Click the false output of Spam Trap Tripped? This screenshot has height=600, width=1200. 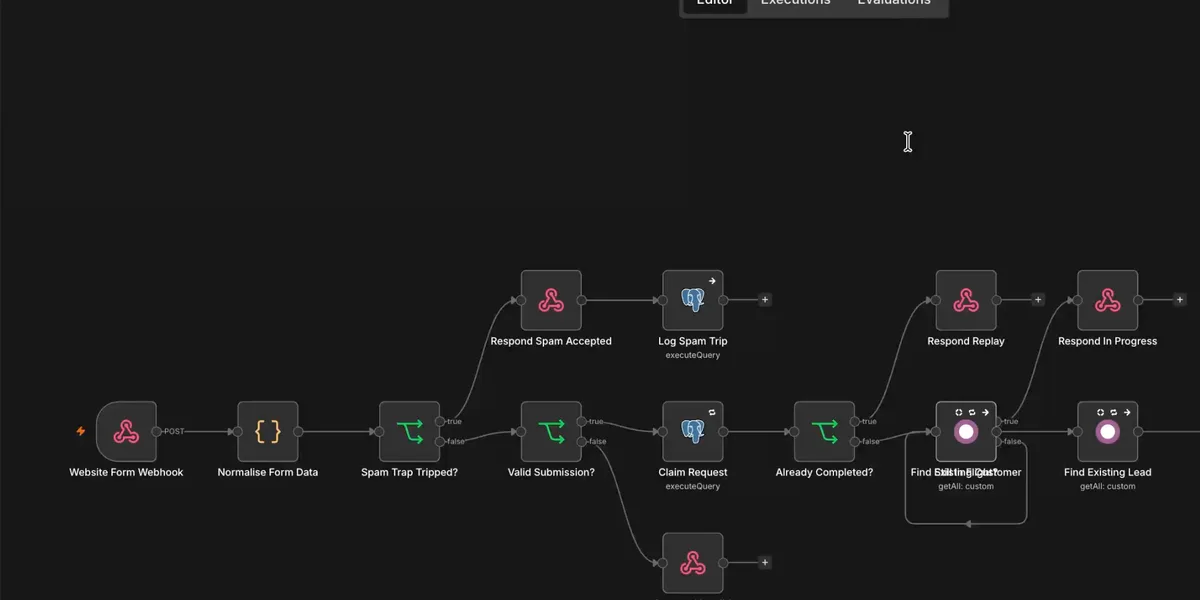coord(441,442)
